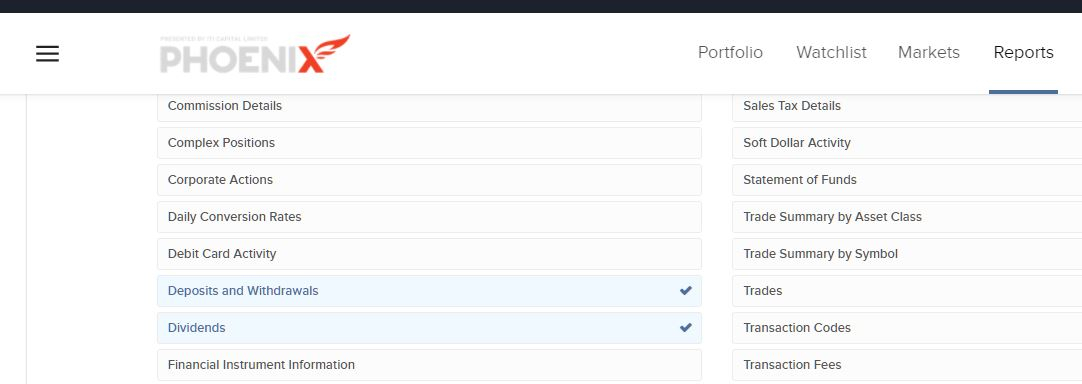Viewport: 1082px width, 384px height.
Task: Select Trade Summary by Asset Class
Action: click(907, 217)
